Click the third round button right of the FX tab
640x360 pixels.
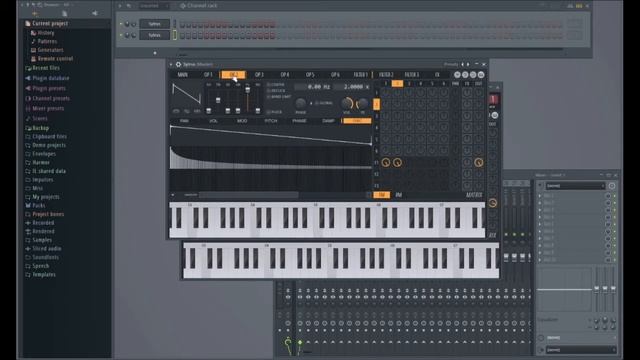(473, 75)
